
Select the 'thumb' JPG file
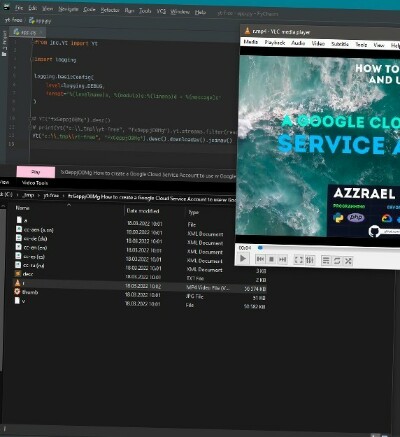(x=26, y=292)
